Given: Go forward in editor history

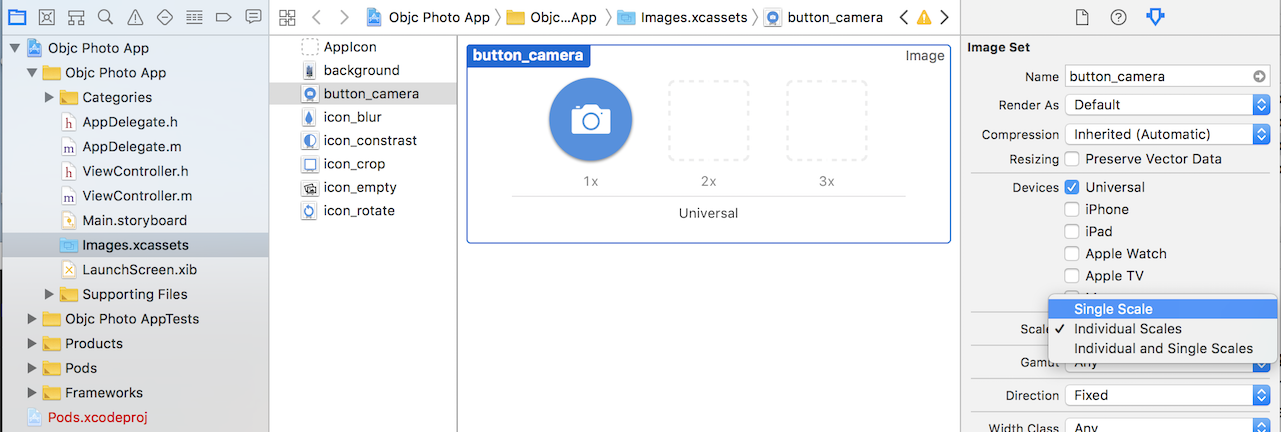Looking at the screenshot, I should [x=344, y=17].
